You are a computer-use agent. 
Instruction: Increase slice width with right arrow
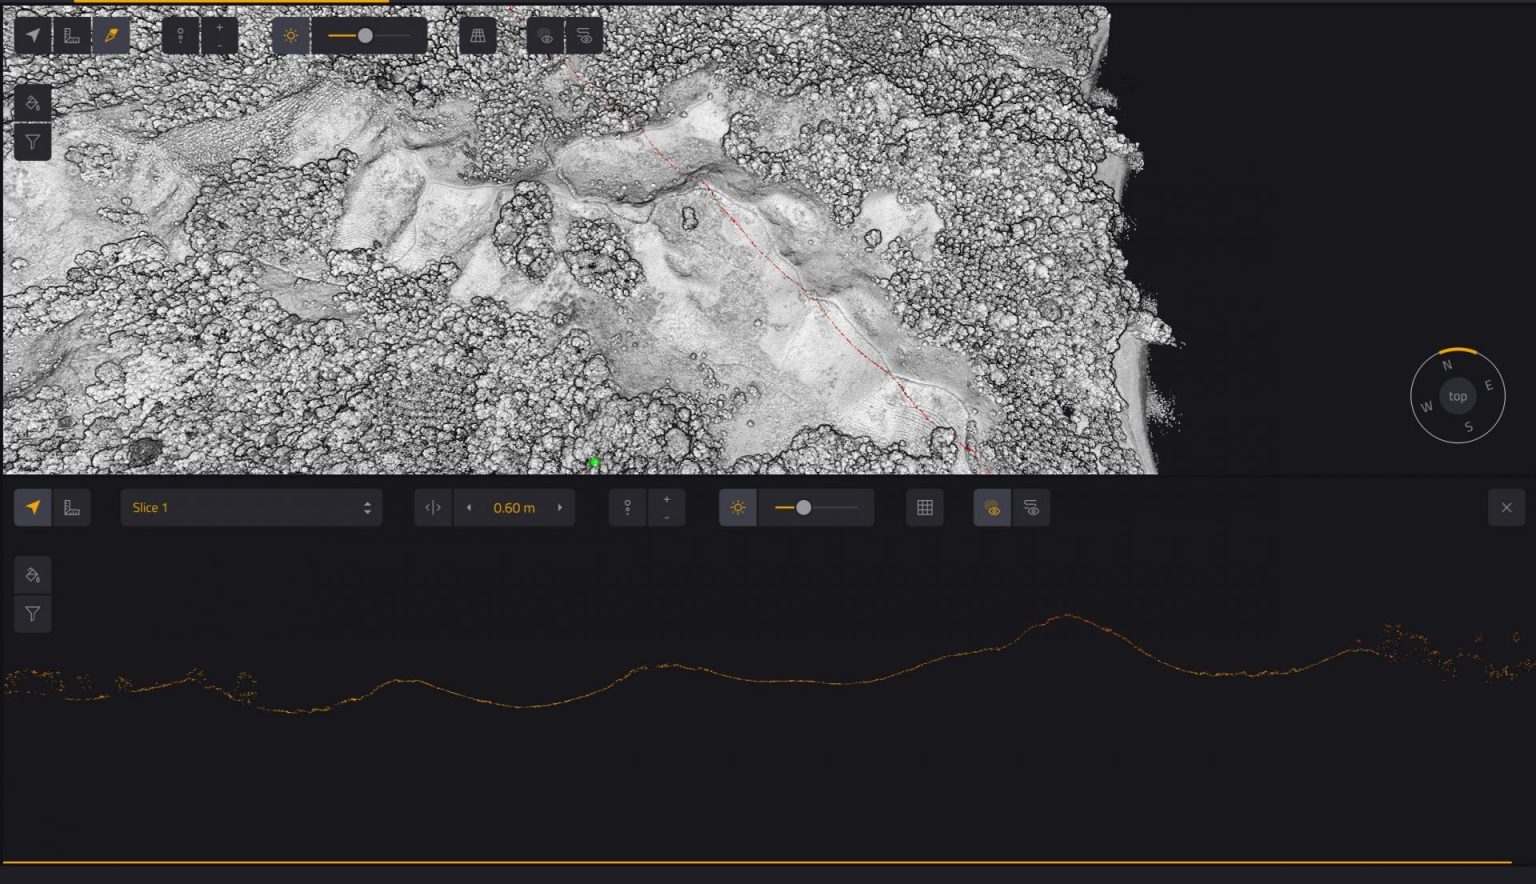(560, 508)
